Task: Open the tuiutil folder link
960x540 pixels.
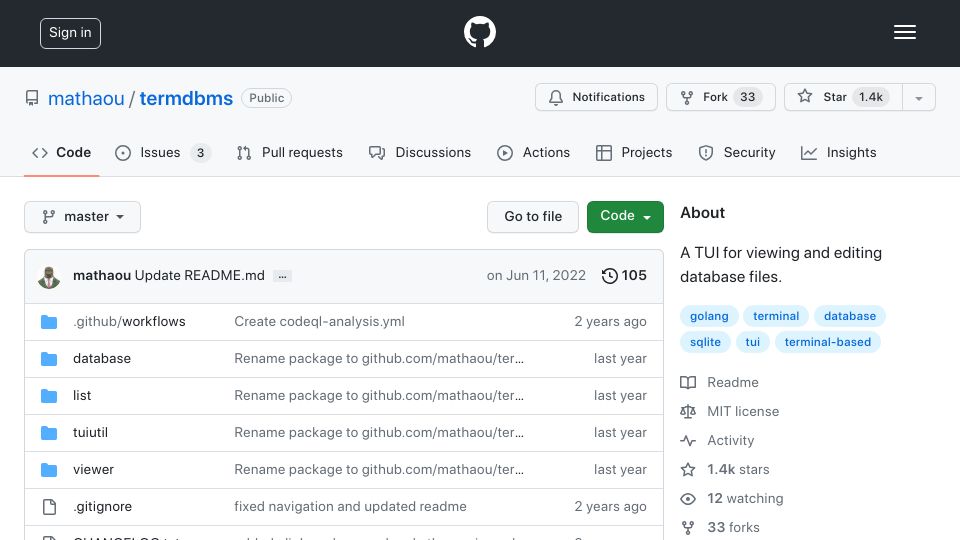Action: tap(91, 433)
